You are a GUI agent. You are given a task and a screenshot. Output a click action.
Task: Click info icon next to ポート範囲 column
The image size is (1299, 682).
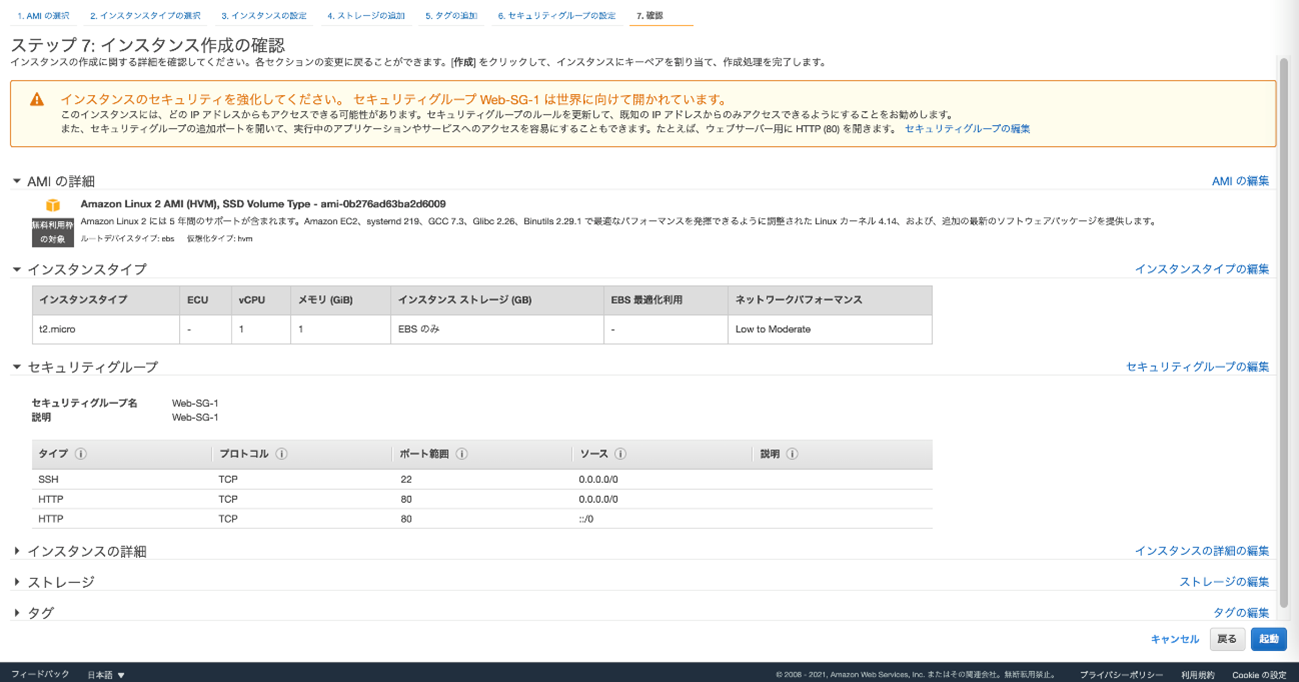pos(462,454)
